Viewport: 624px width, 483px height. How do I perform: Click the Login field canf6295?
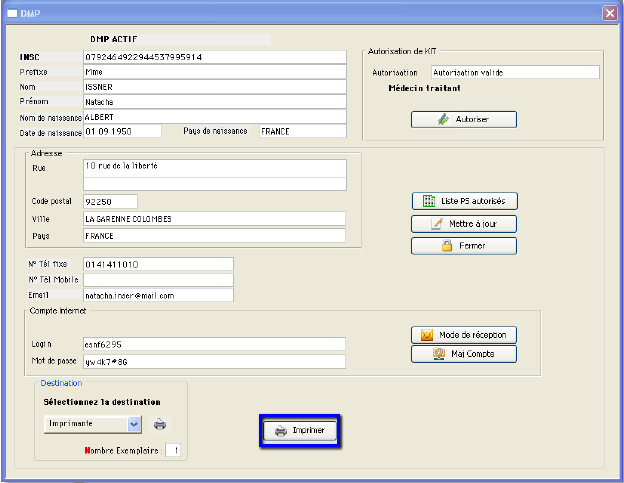click(214, 344)
